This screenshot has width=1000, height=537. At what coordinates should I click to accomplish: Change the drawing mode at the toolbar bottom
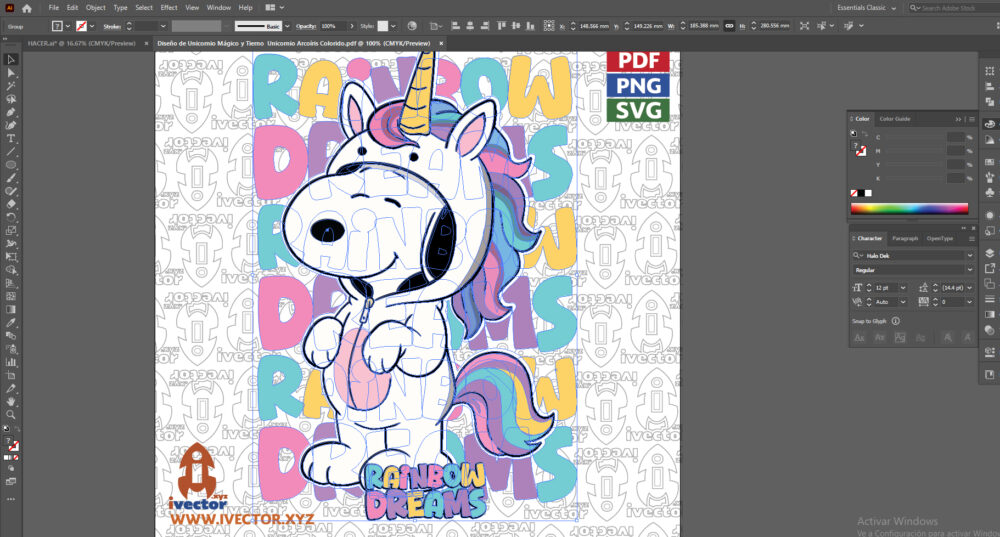(11, 468)
